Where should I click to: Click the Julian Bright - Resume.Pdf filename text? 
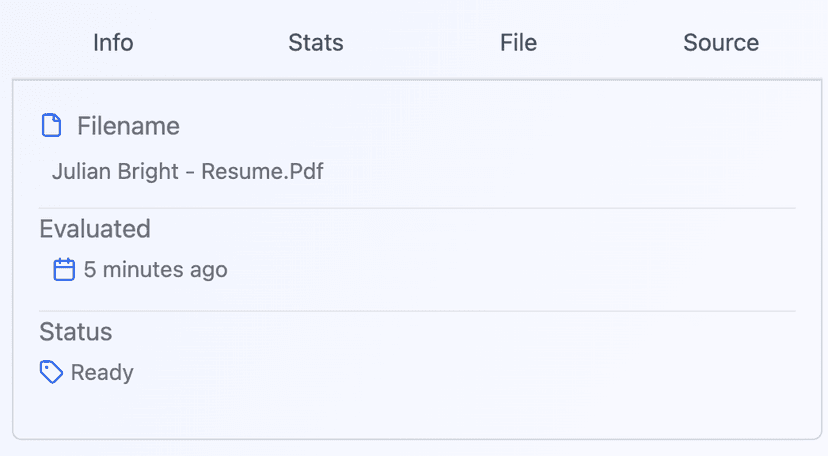(x=187, y=171)
